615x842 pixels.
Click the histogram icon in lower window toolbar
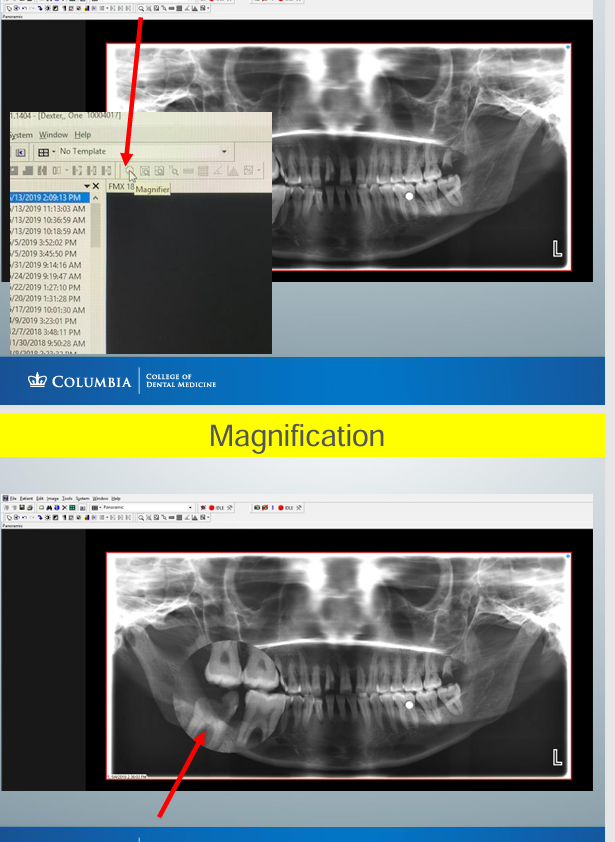[x=194, y=518]
